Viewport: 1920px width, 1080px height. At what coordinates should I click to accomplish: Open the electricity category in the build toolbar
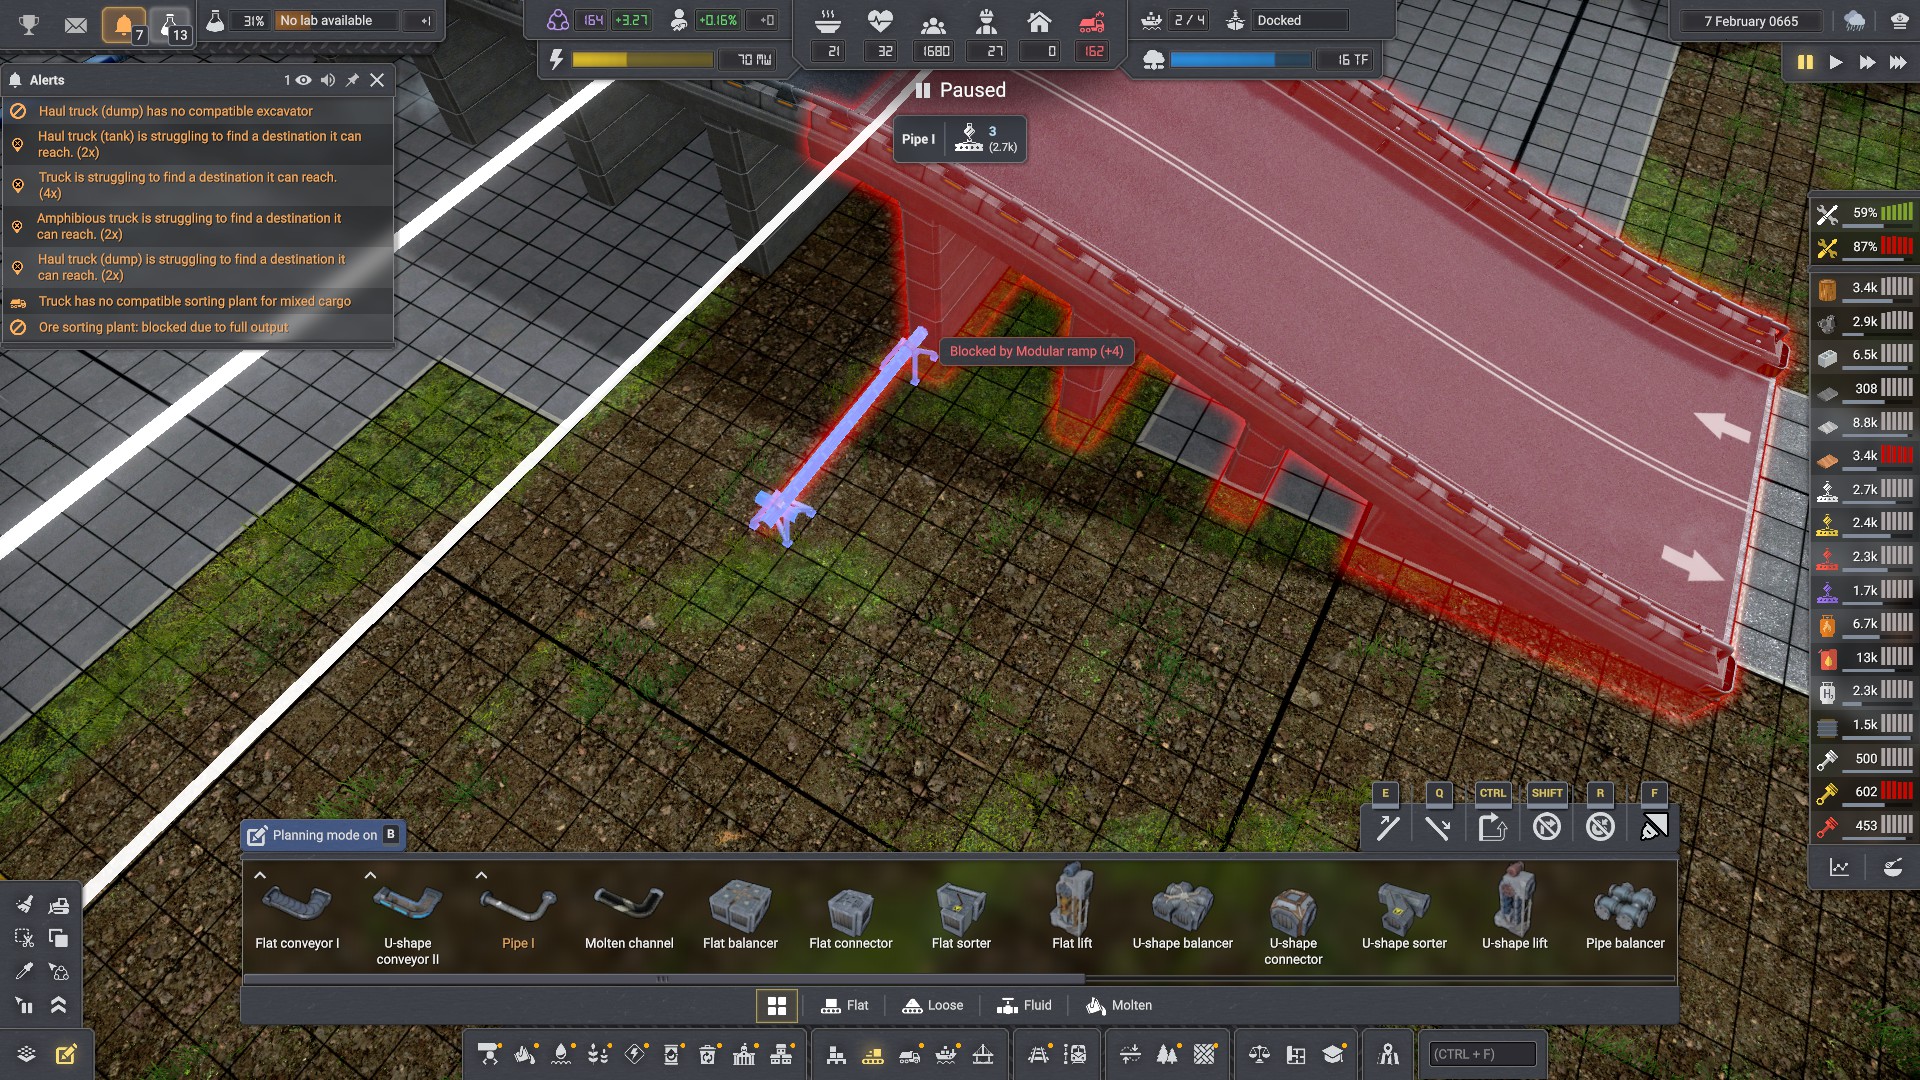click(635, 1054)
